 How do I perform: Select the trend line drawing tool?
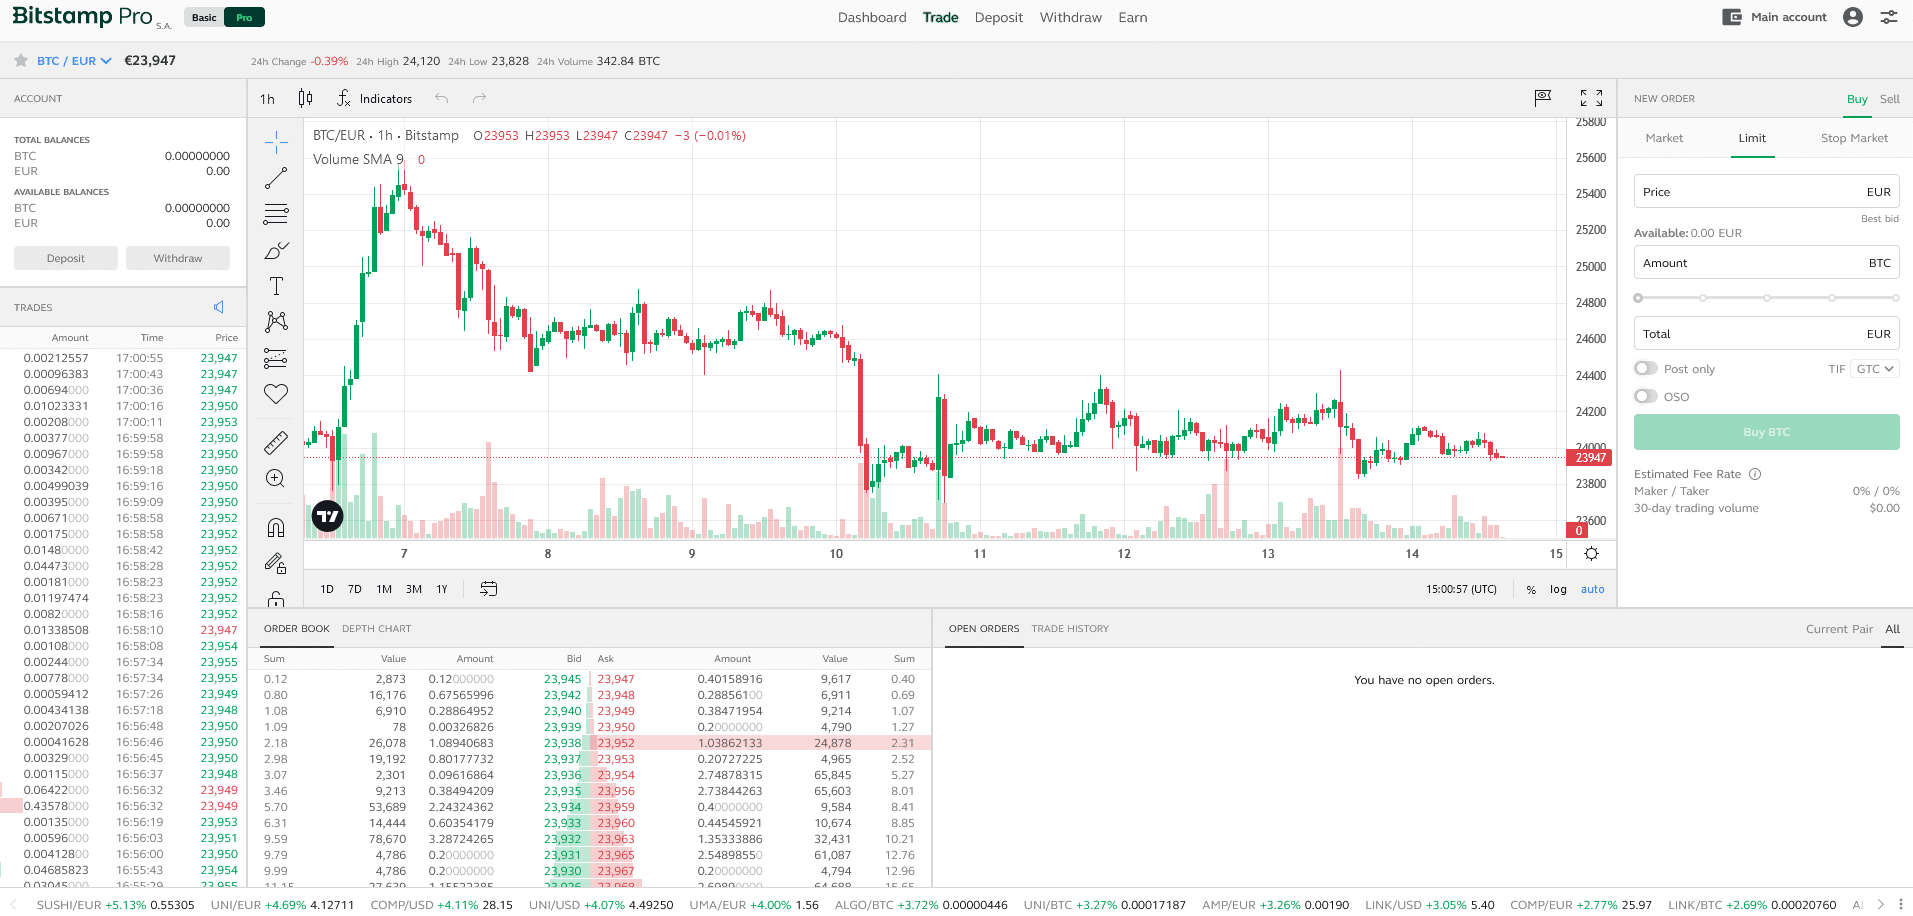click(x=276, y=178)
